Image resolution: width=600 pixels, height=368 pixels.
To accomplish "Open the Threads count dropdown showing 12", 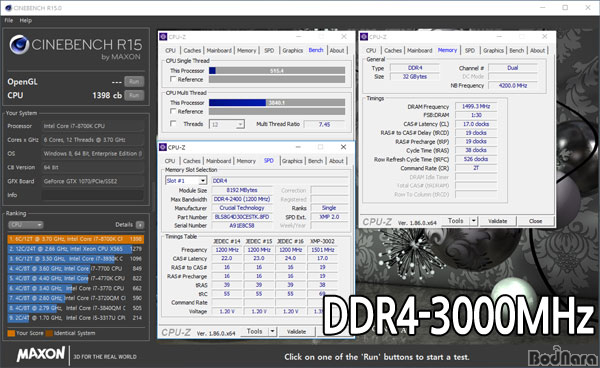I will 227,124.
